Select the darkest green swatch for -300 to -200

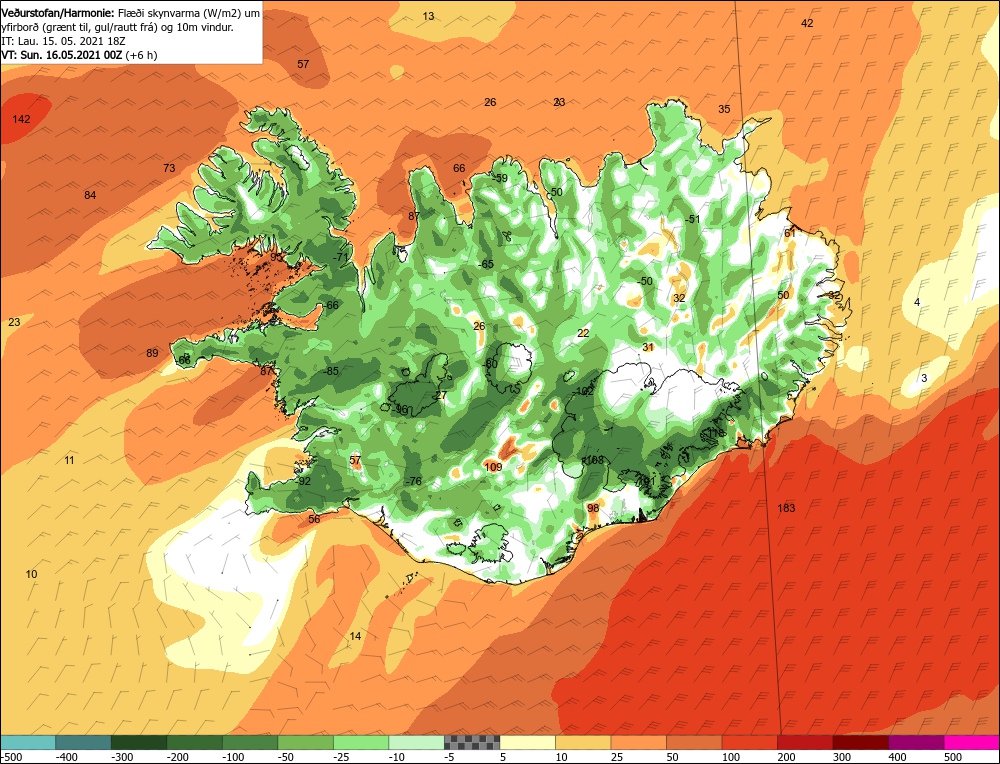pyautogui.click(x=139, y=742)
